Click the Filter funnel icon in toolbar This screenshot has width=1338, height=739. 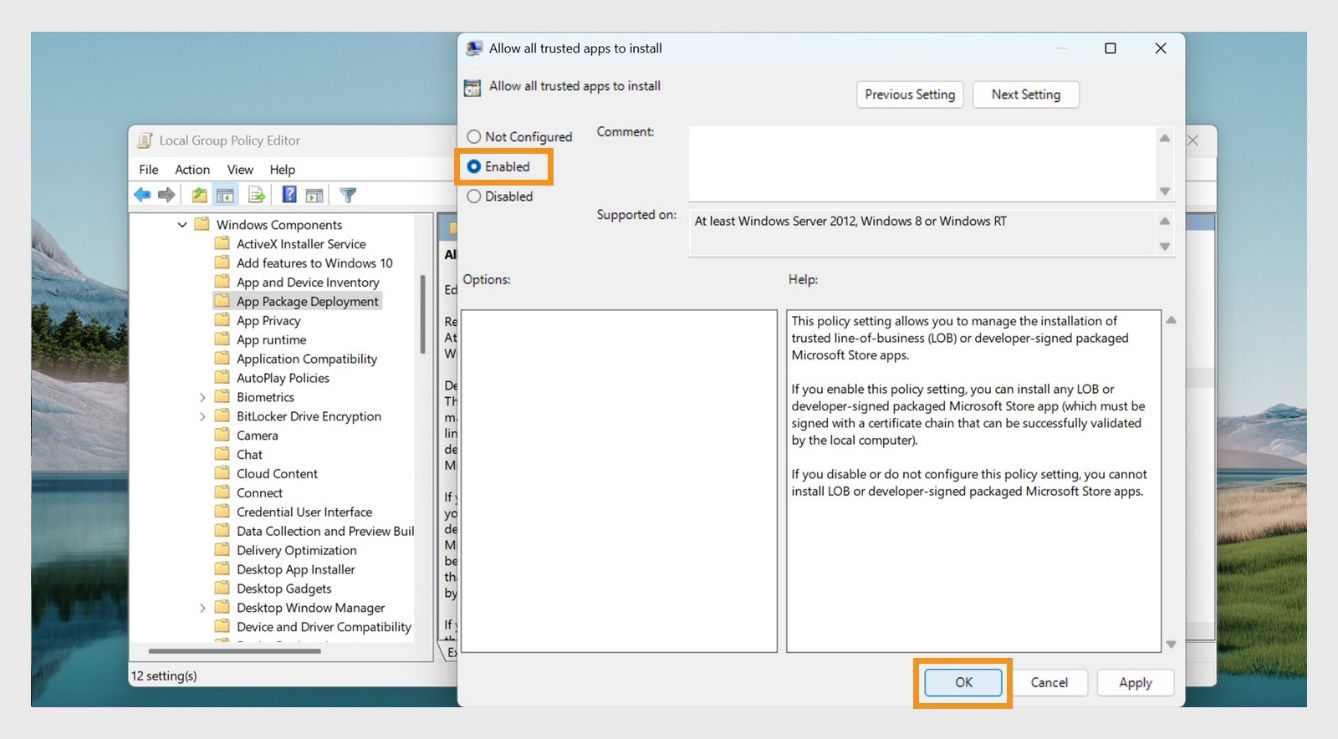[x=348, y=195]
